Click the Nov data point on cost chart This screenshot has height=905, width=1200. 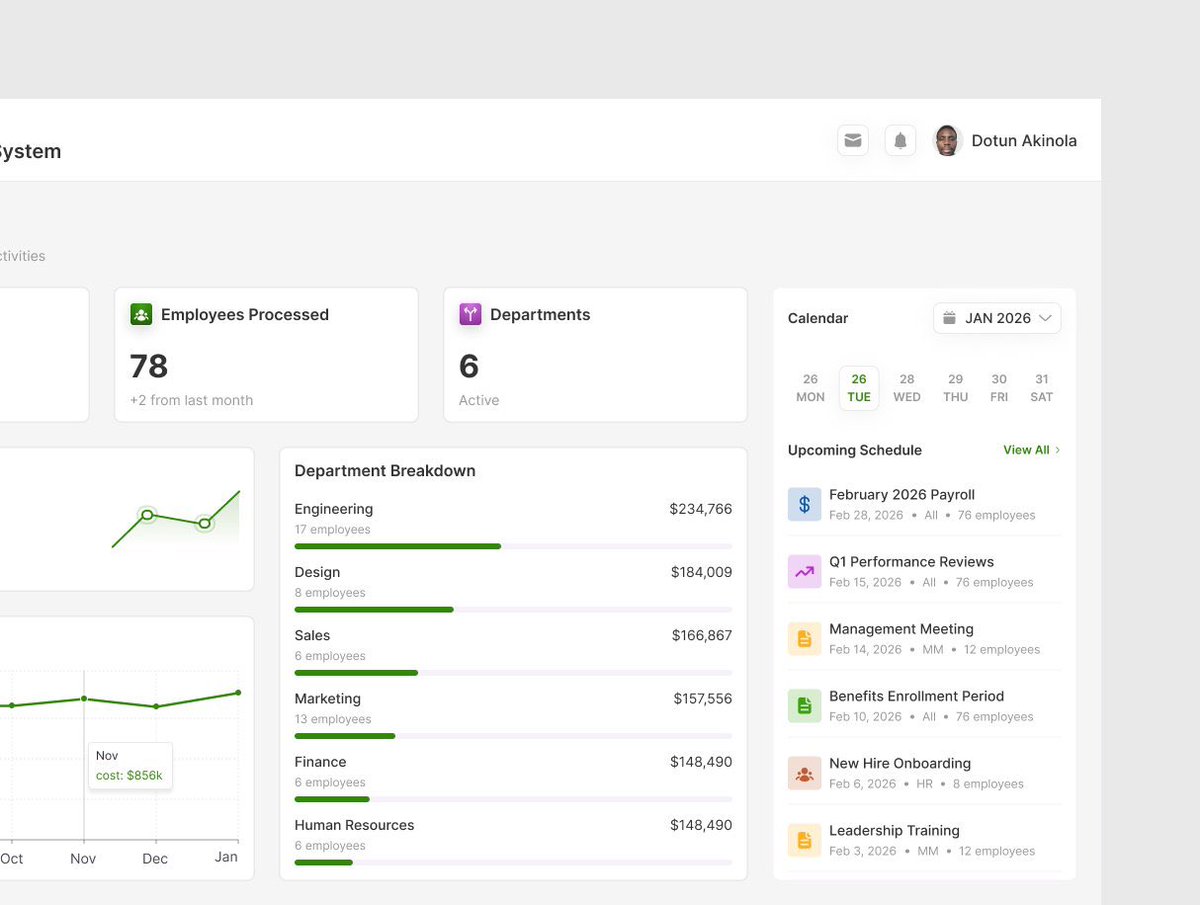[x=84, y=698]
